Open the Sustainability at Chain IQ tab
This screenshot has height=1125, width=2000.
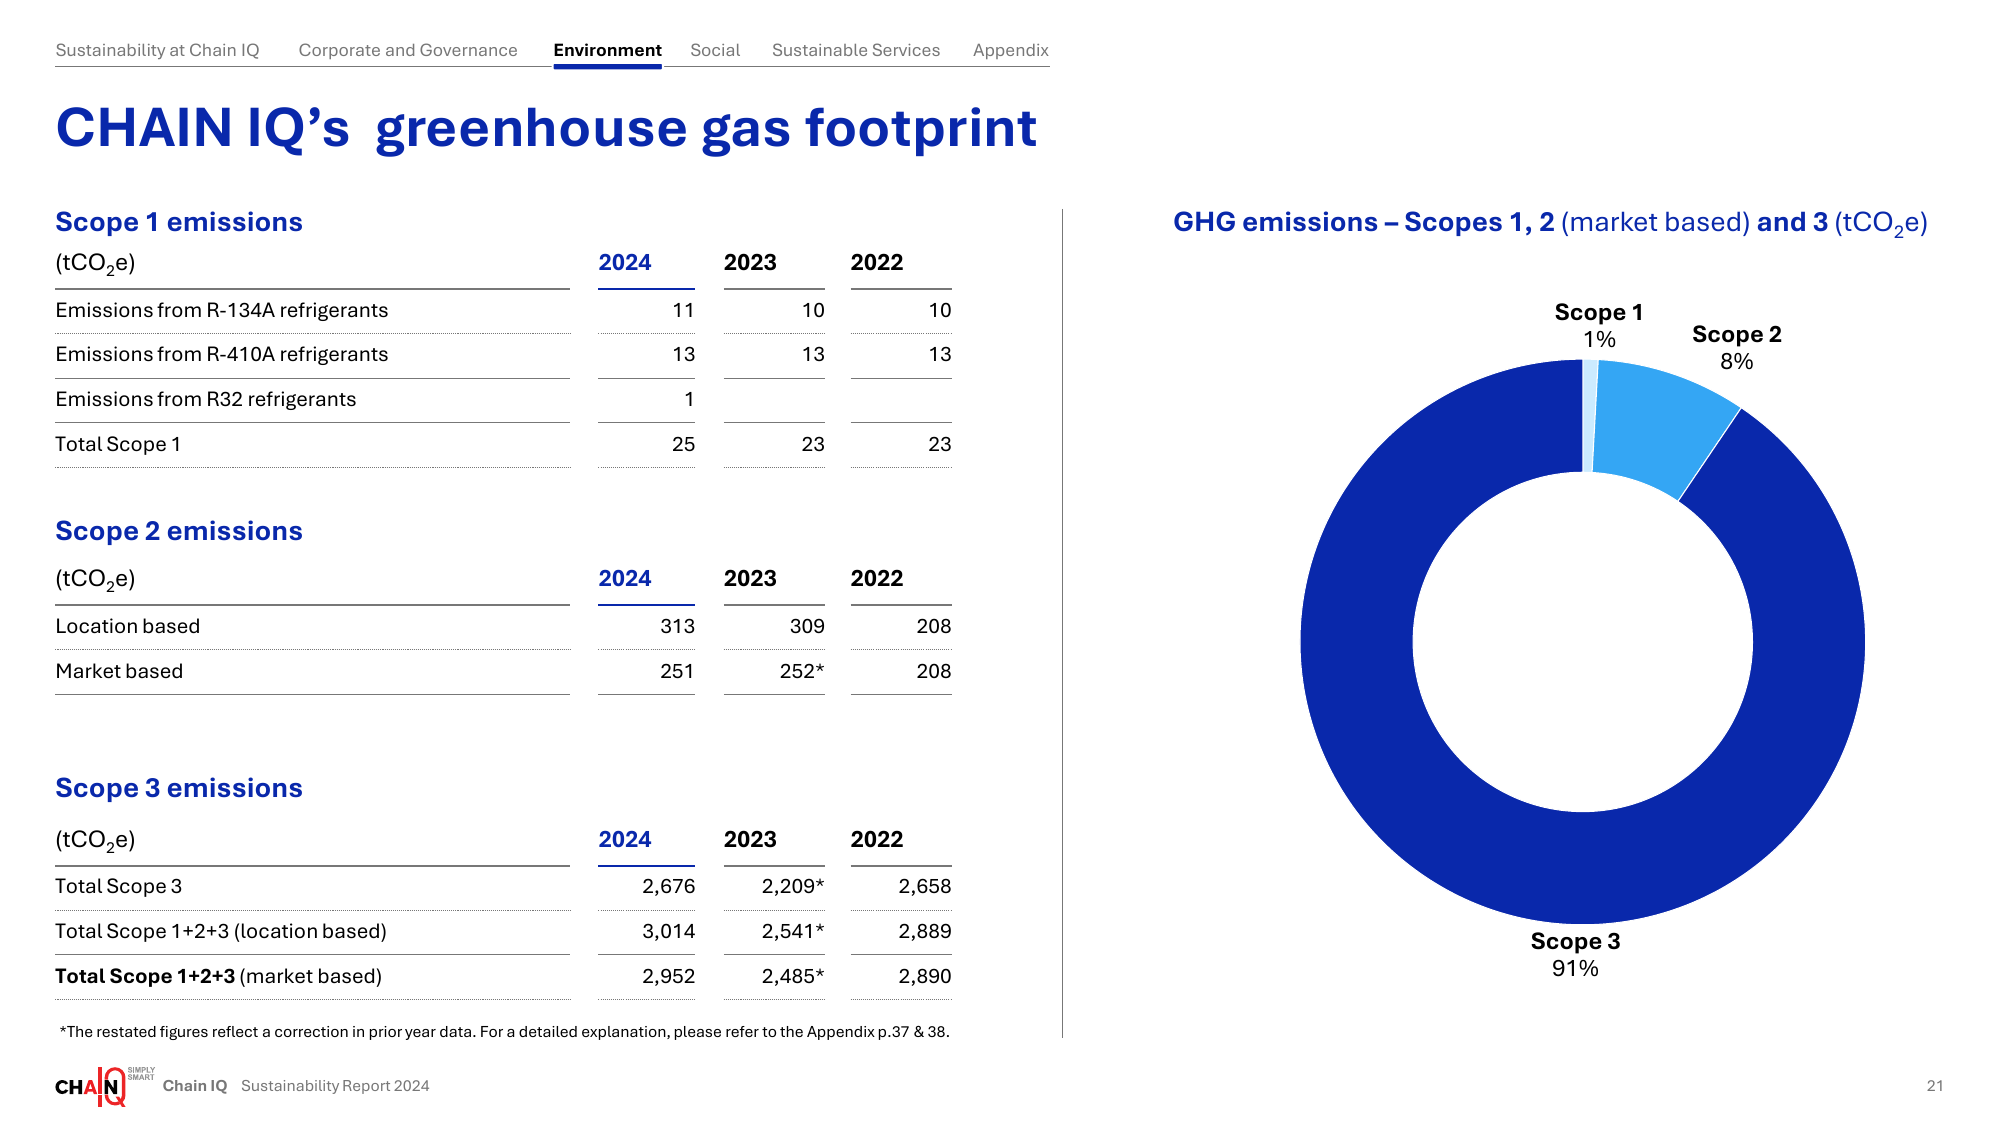tap(157, 50)
